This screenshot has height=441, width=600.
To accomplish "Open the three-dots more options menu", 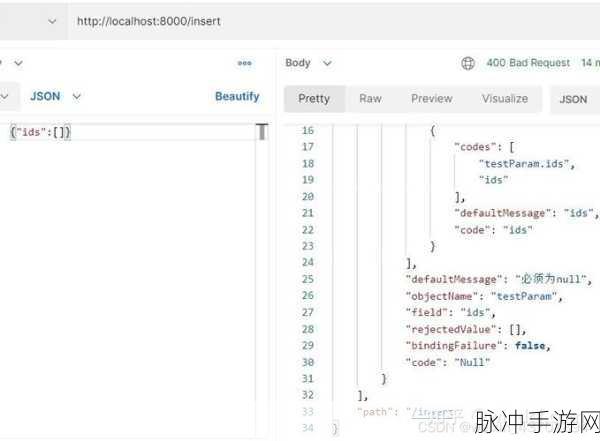I will pos(245,63).
